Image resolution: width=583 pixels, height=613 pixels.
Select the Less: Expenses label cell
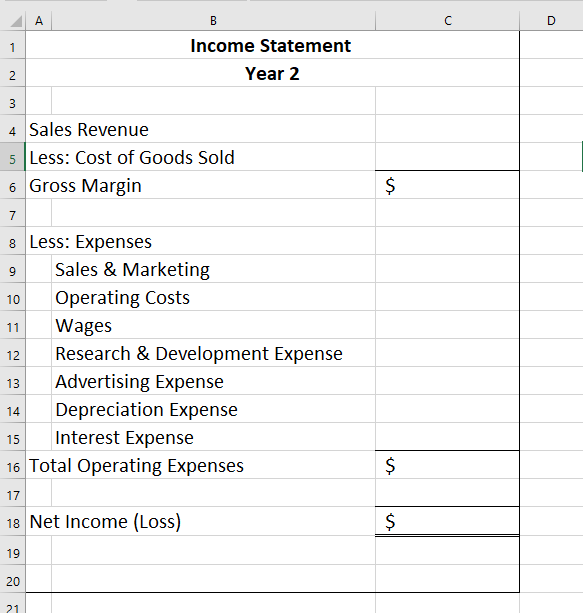201,241
